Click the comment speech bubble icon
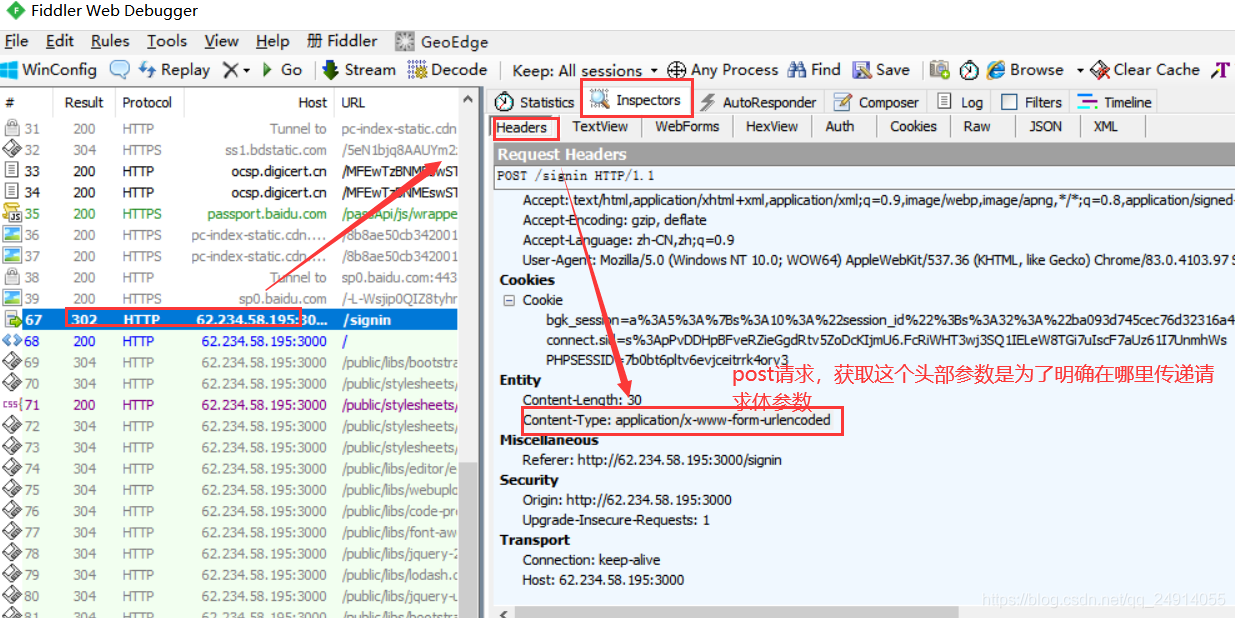The height and width of the screenshot is (618, 1235). [x=120, y=70]
